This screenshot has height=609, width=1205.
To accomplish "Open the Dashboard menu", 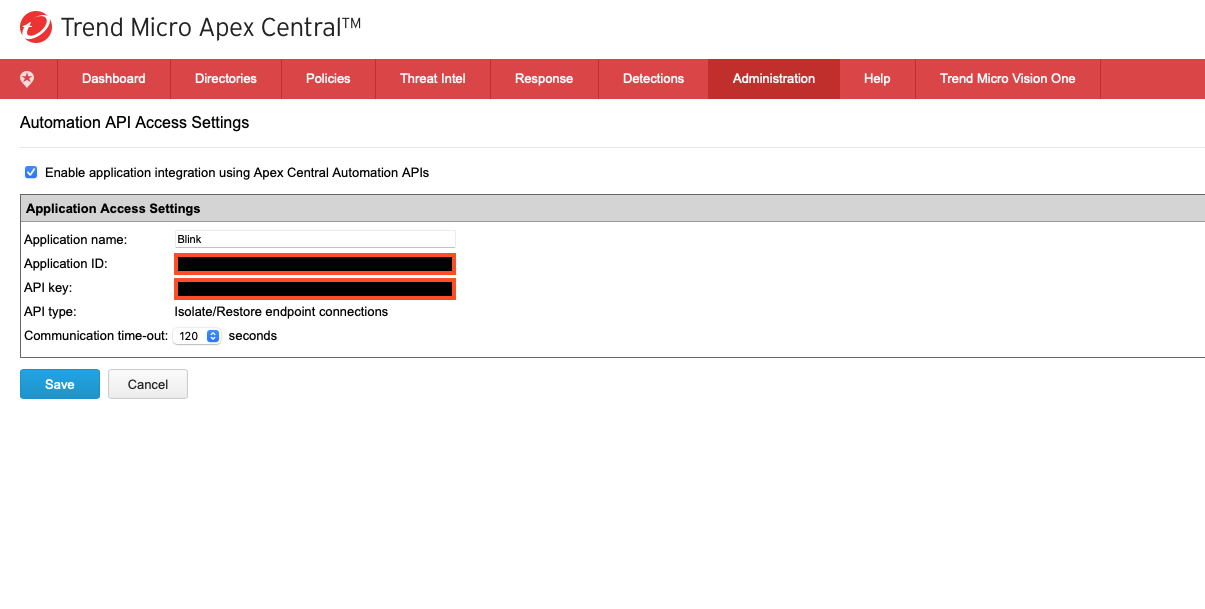I will (x=114, y=78).
